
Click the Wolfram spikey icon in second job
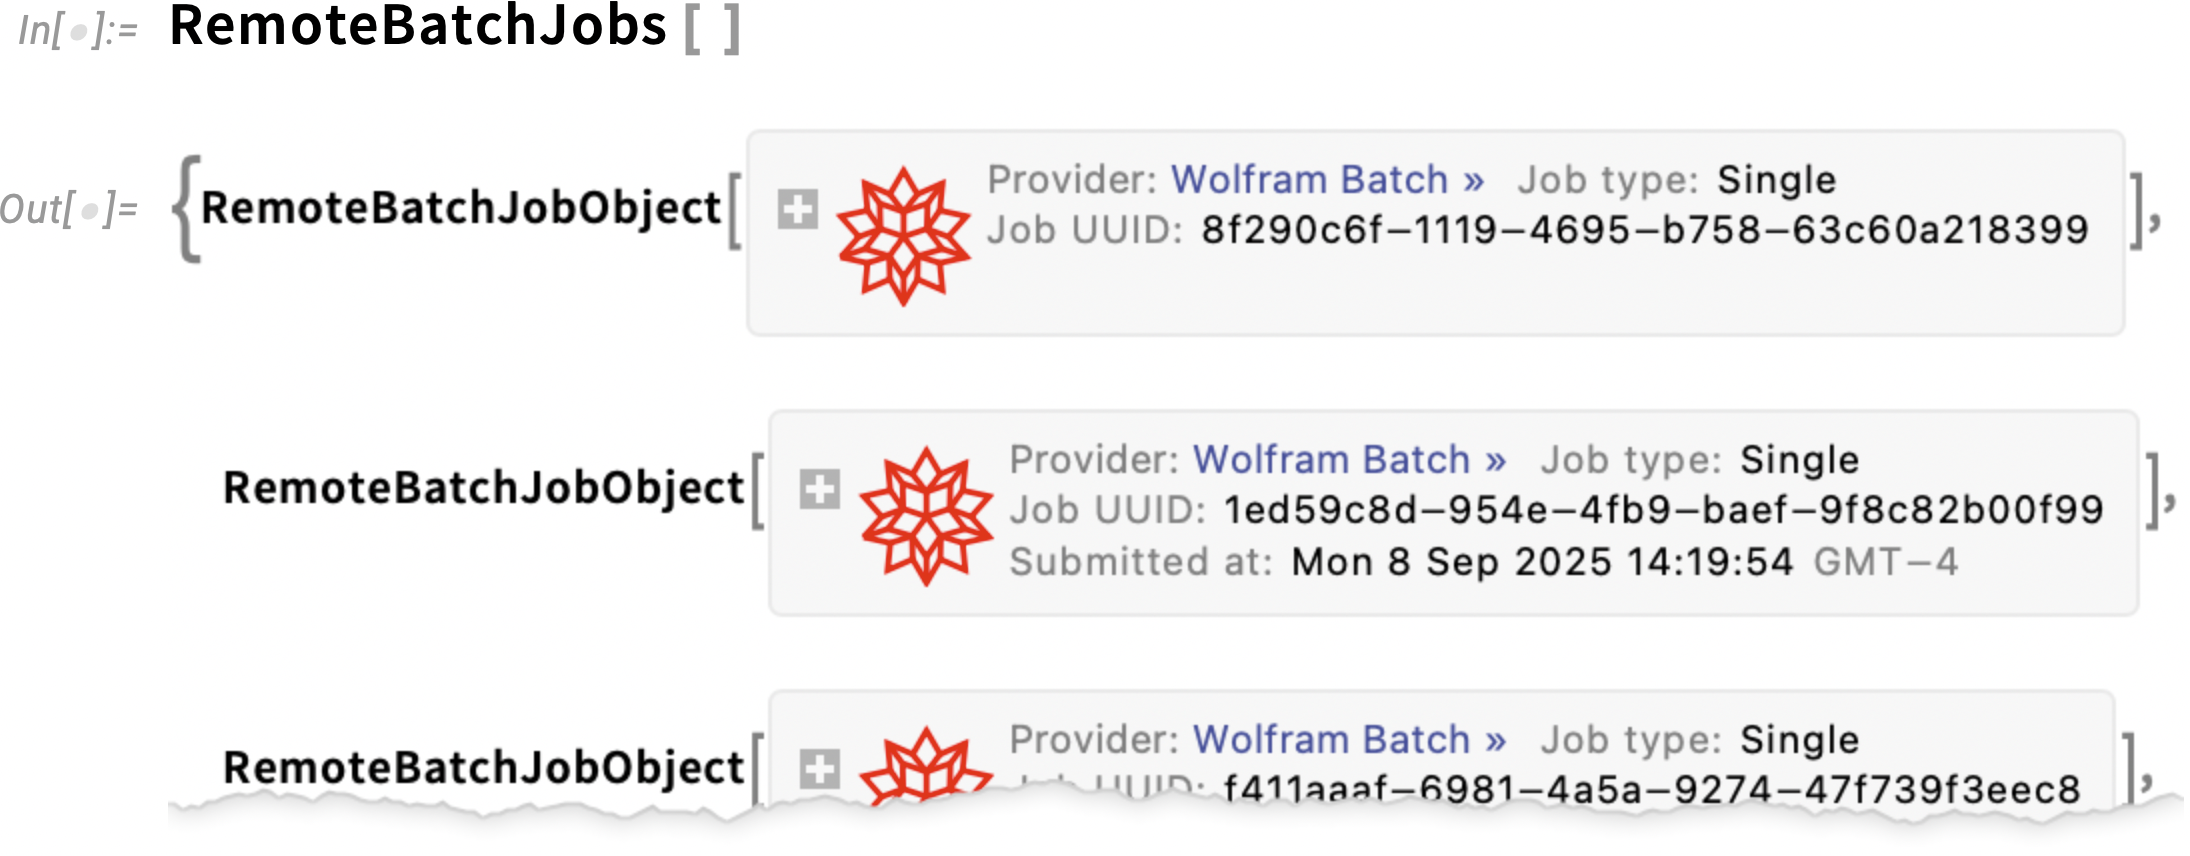pyautogui.click(x=926, y=516)
